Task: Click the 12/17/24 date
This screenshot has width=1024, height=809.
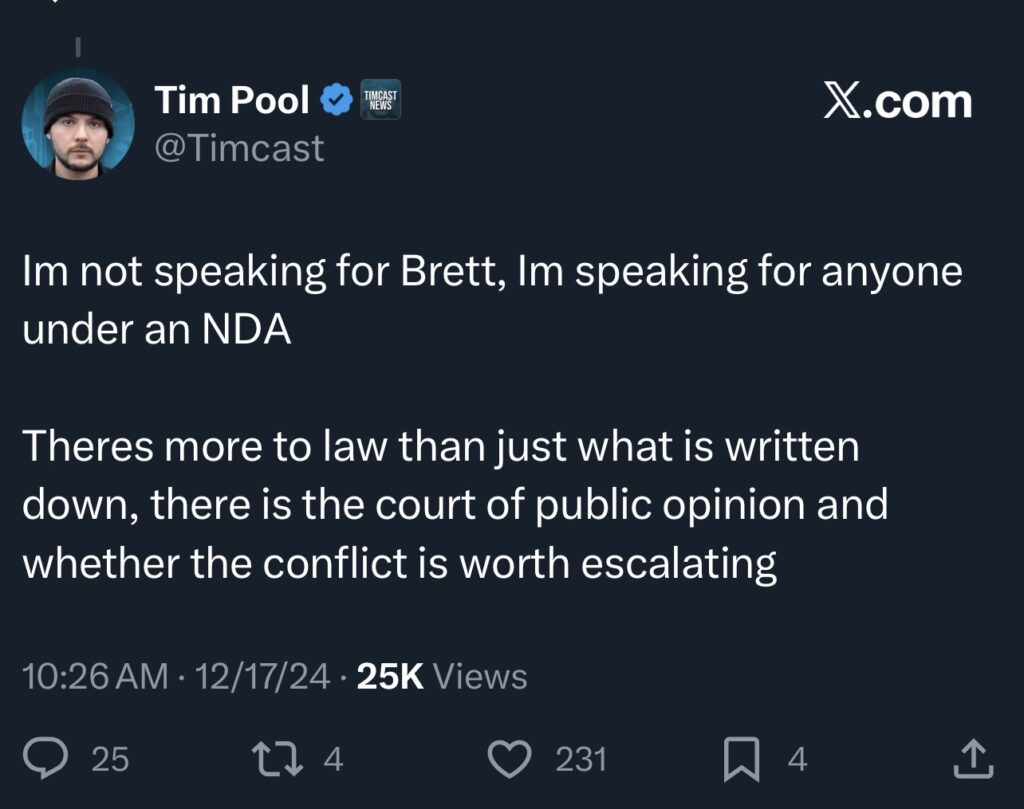Action: pos(263,677)
